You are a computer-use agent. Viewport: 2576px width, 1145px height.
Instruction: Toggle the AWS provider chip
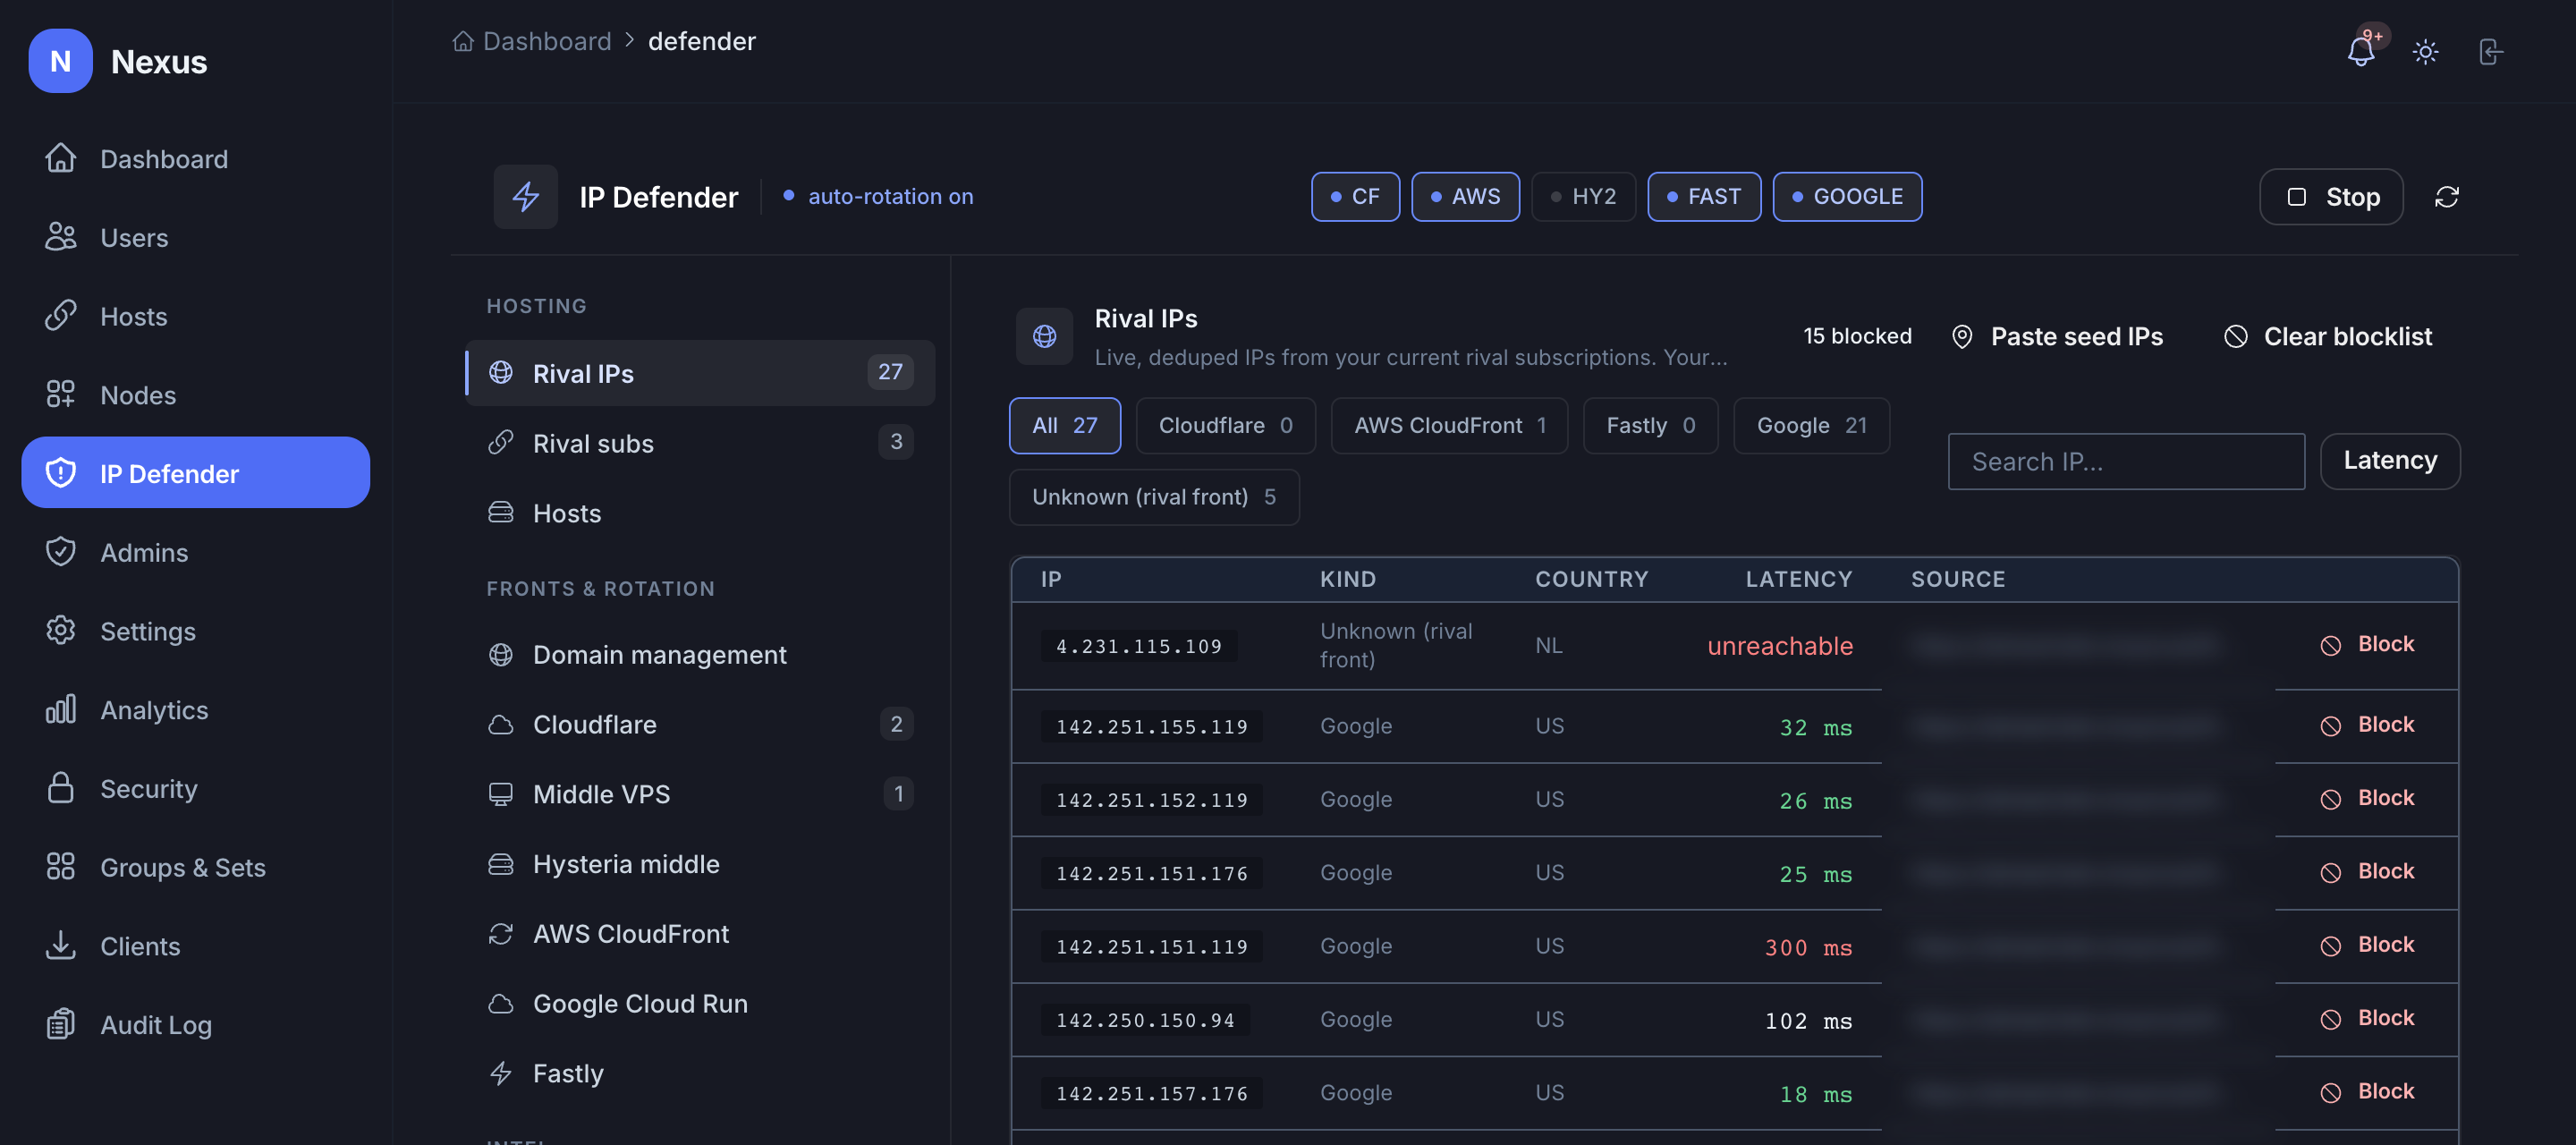pyautogui.click(x=1465, y=197)
